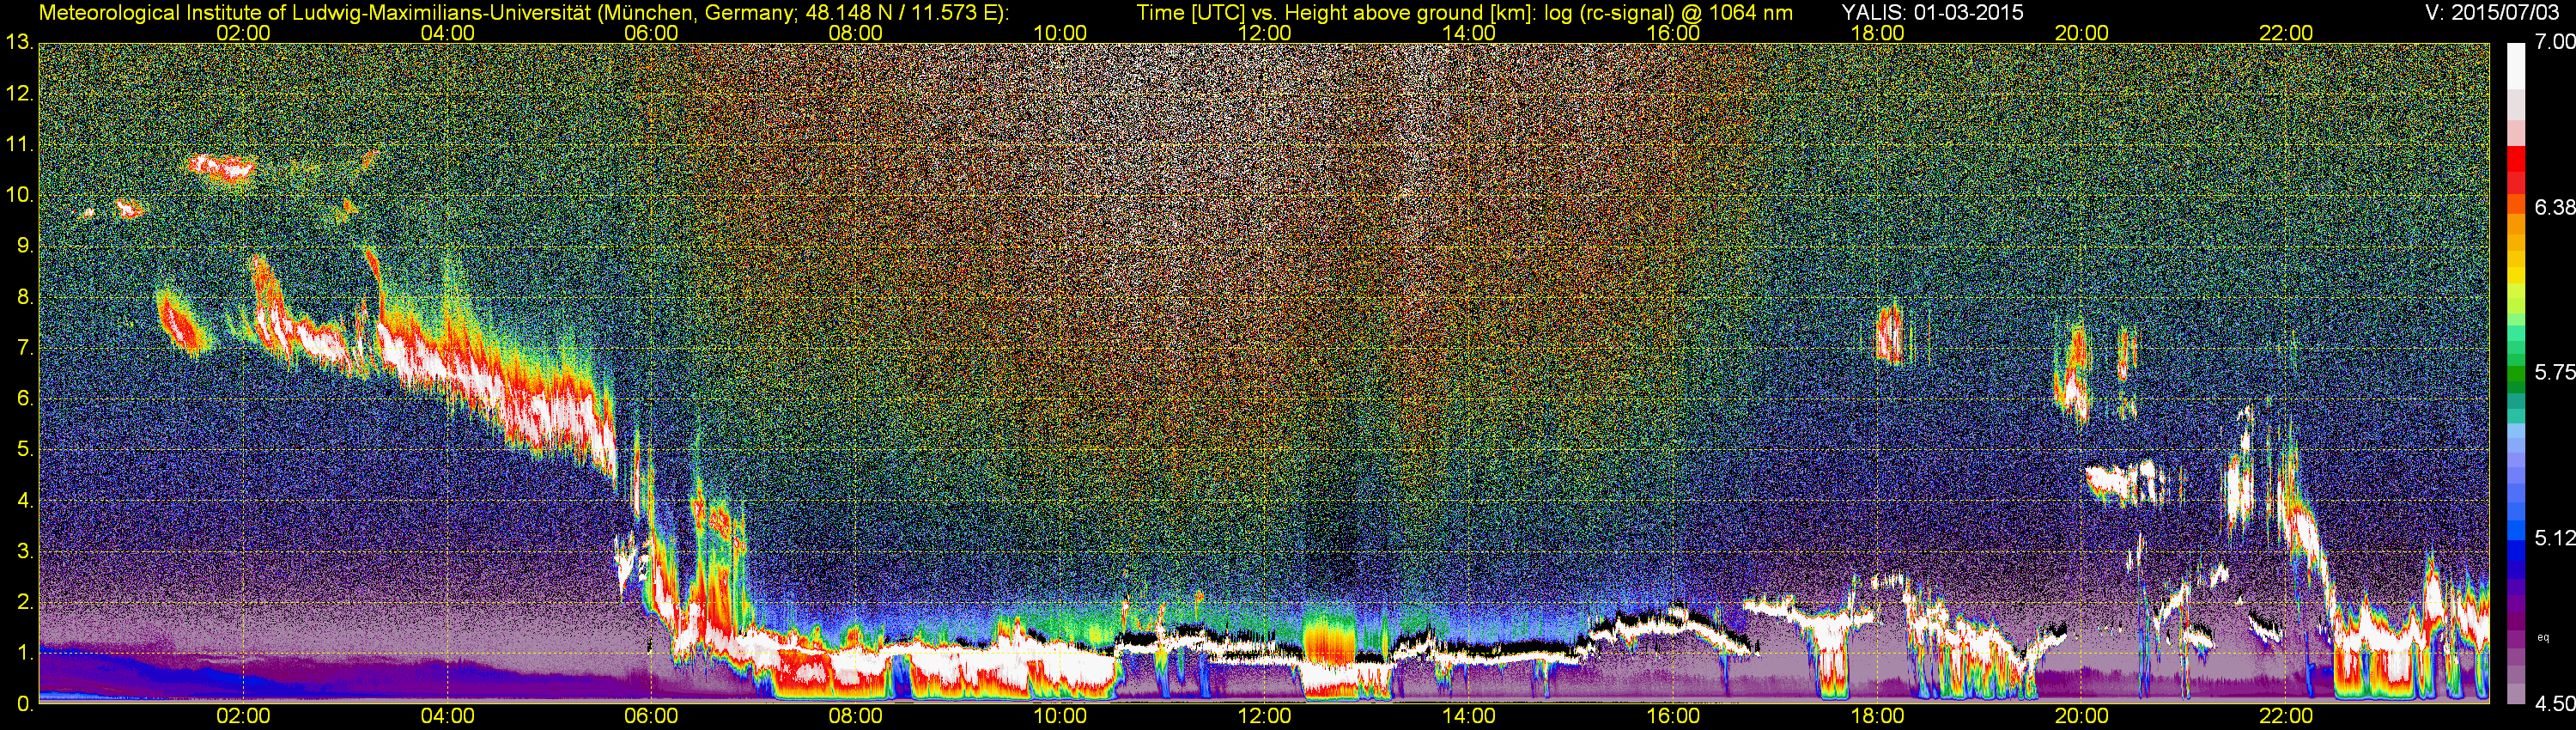2576x730 pixels.
Task: Click the V: 2015/07/03 version text
Action: (x=2494, y=12)
